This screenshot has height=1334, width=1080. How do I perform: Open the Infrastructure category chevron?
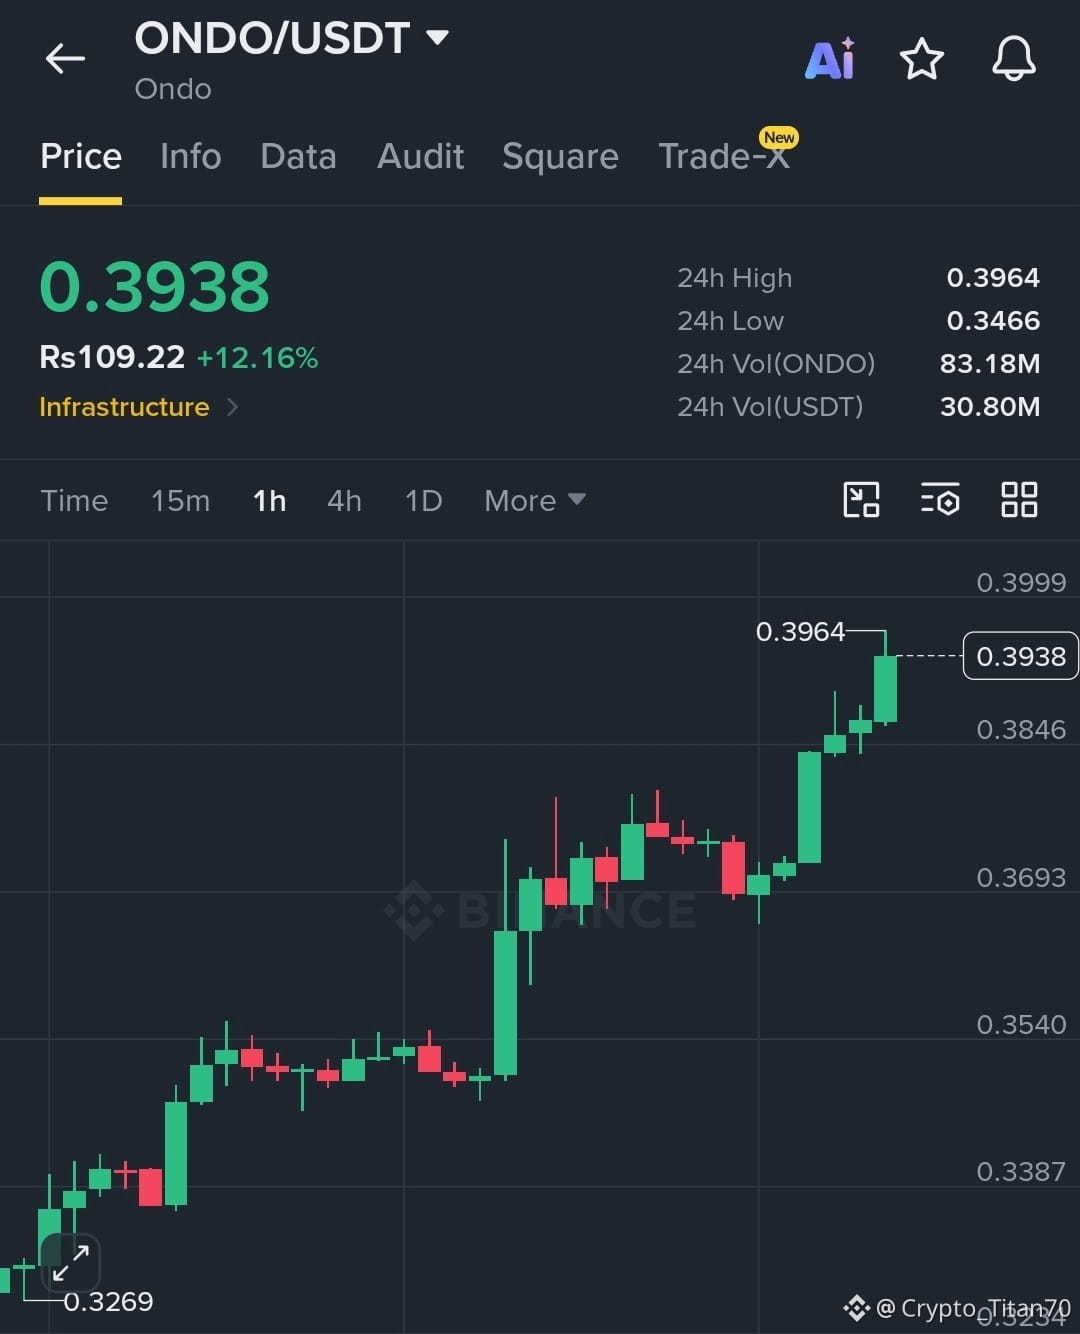(232, 407)
